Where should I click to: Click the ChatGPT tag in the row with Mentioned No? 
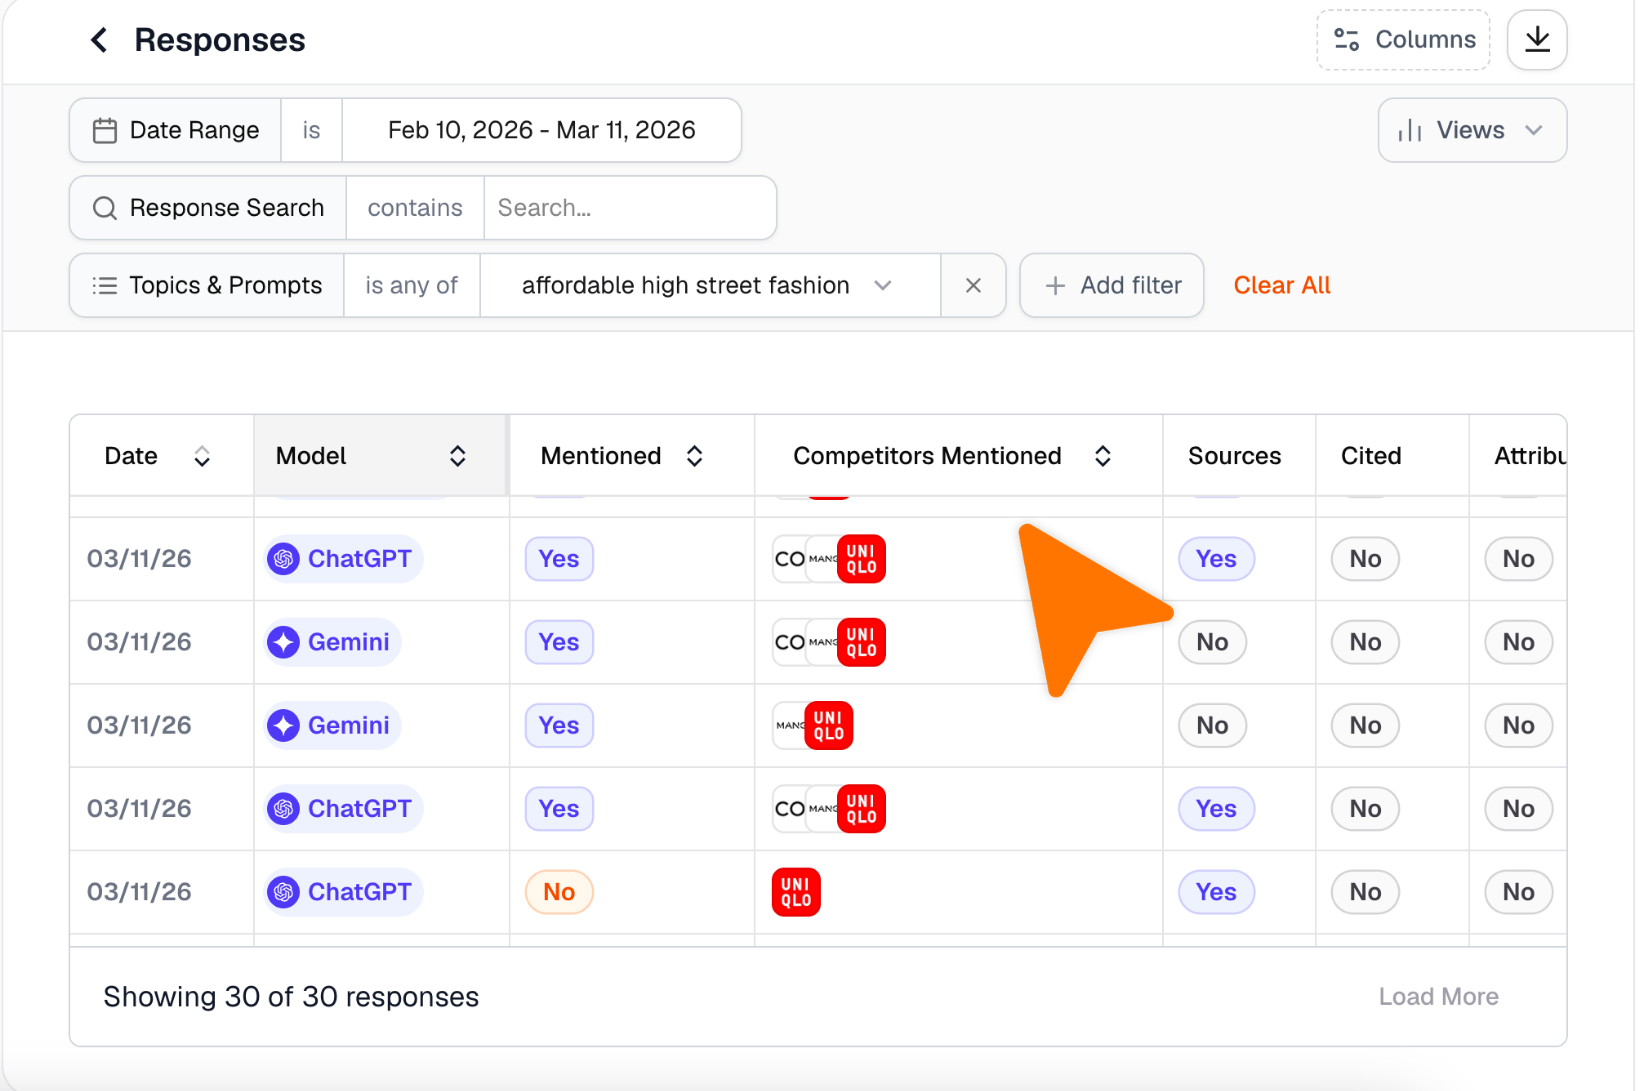(x=344, y=892)
